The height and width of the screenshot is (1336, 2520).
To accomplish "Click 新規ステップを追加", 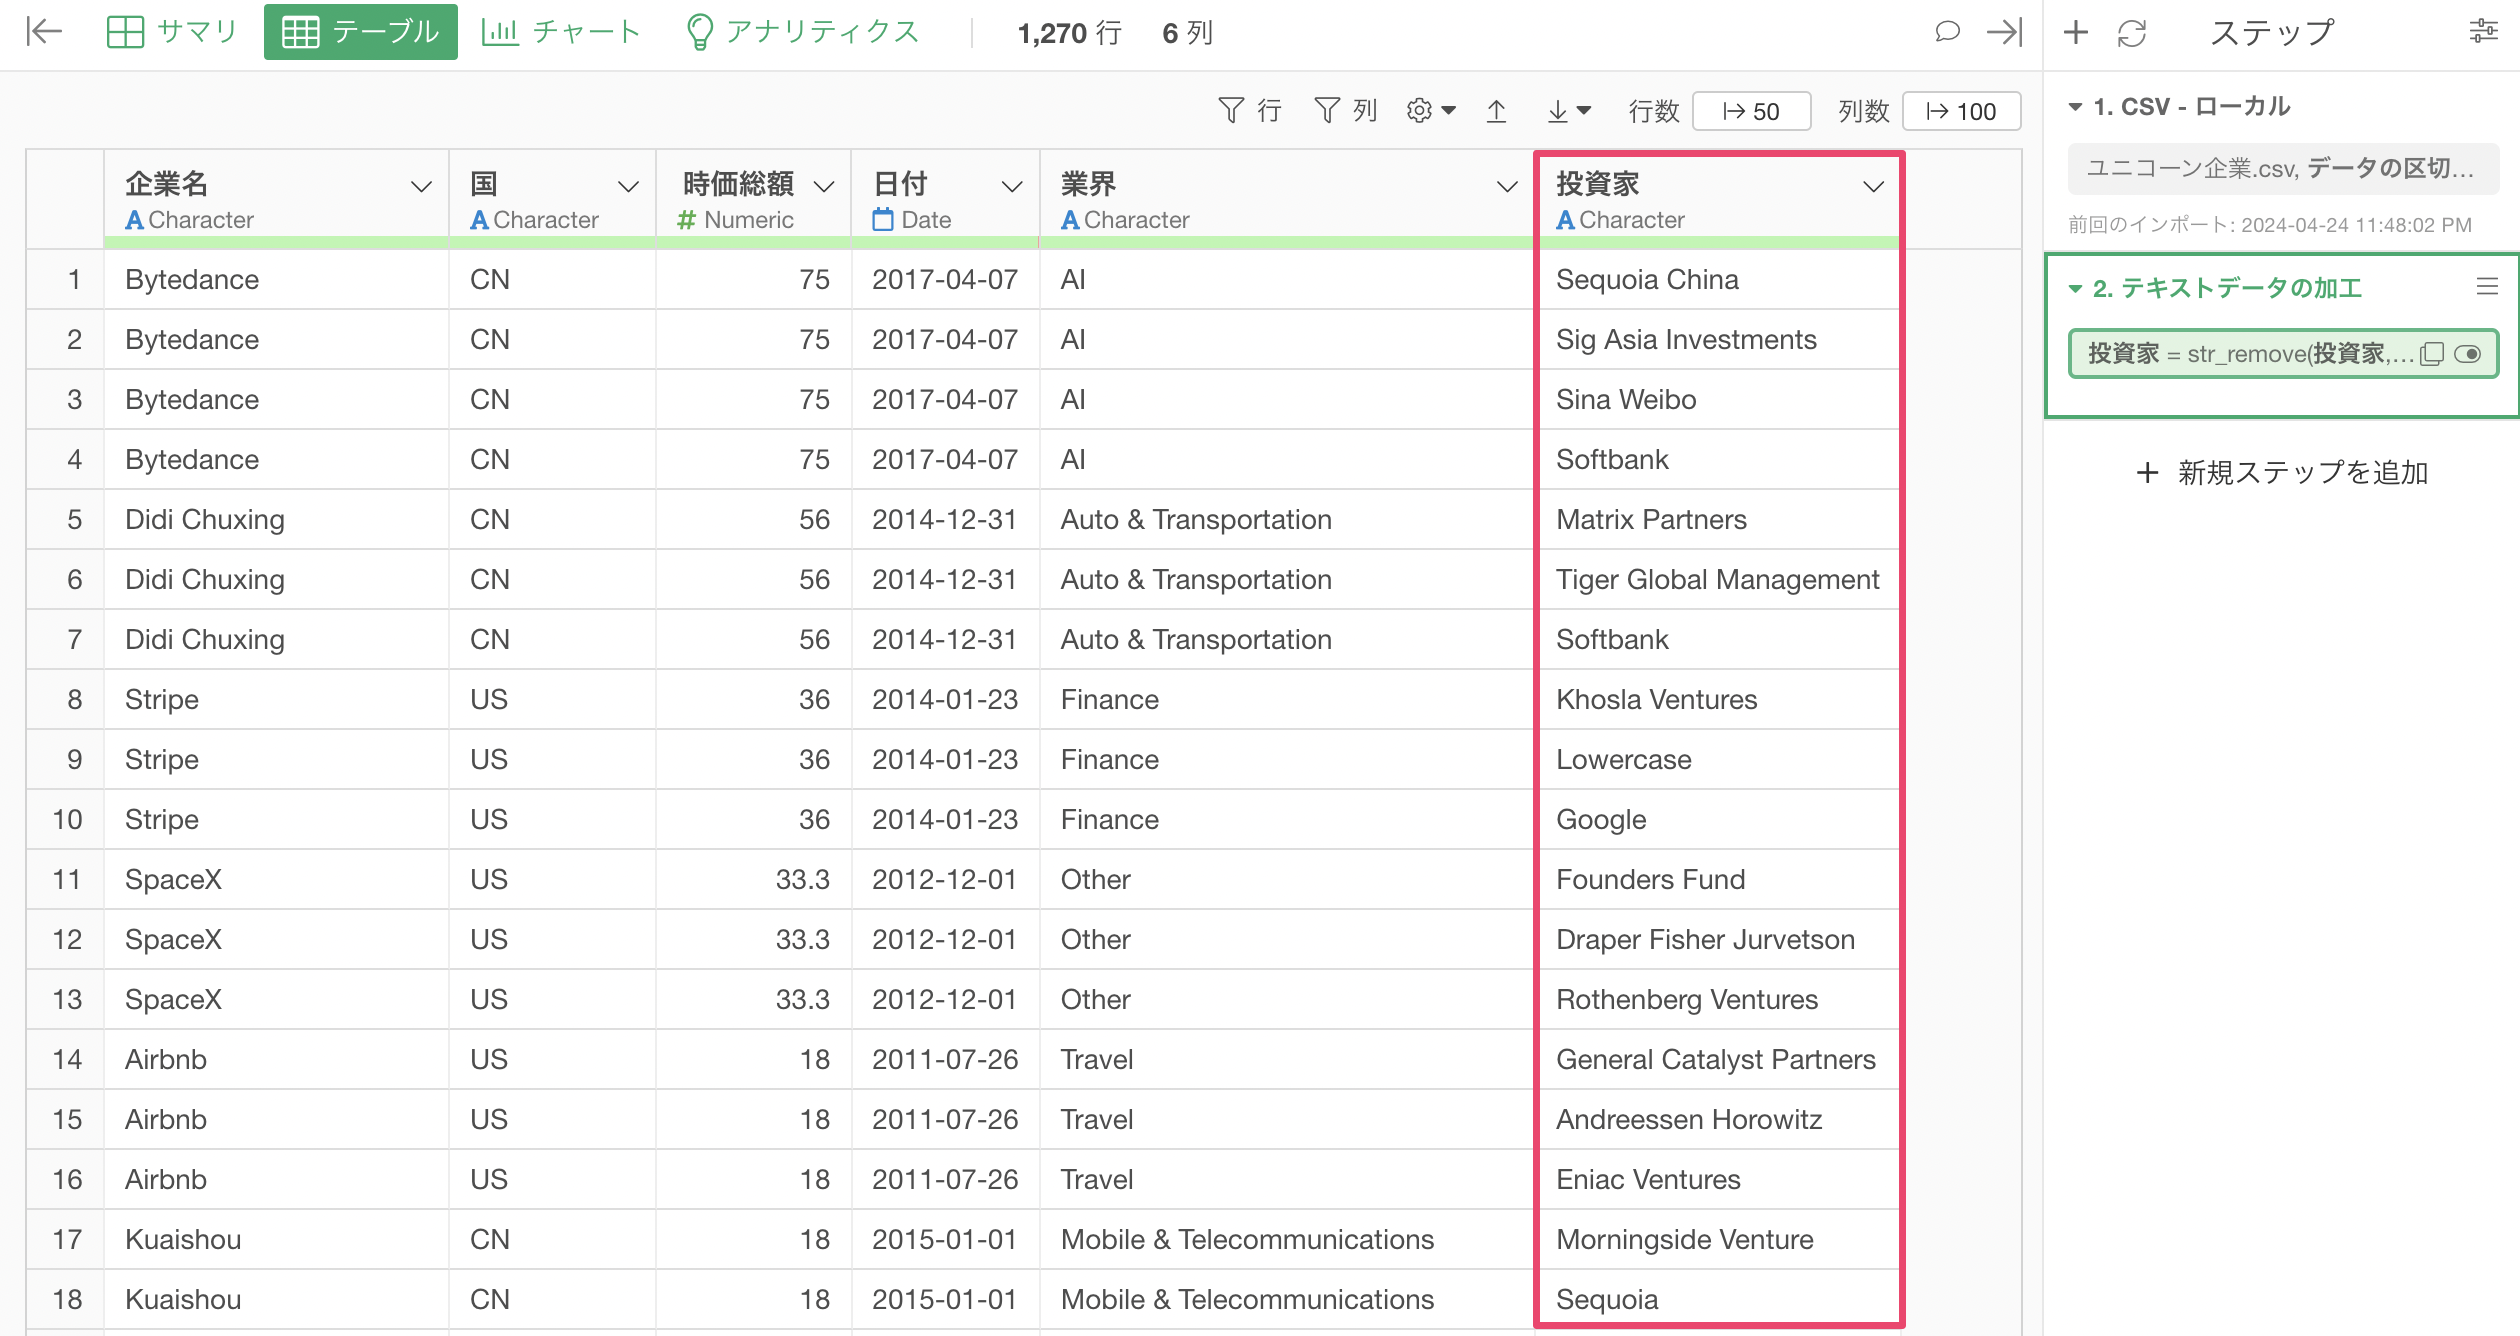I will point(2282,472).
